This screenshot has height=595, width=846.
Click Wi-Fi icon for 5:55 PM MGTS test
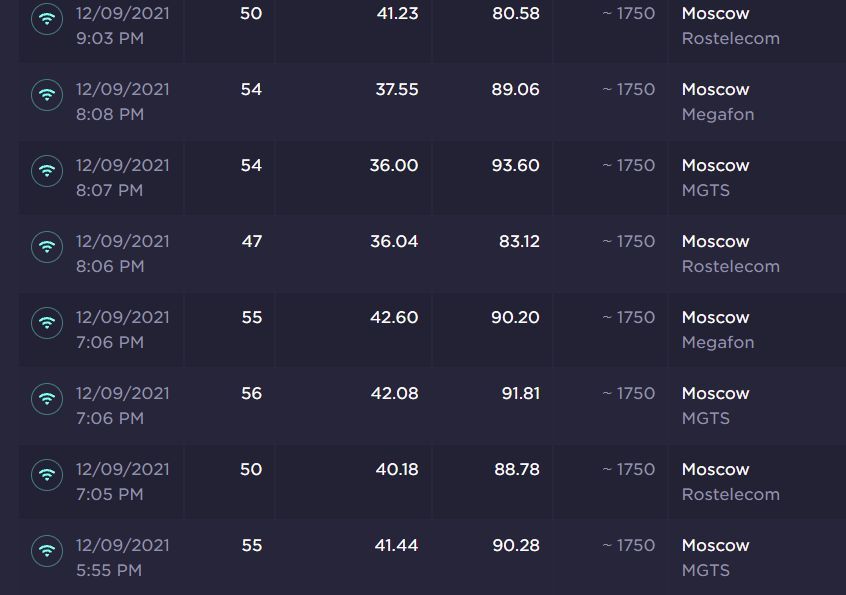coord(46,551)
